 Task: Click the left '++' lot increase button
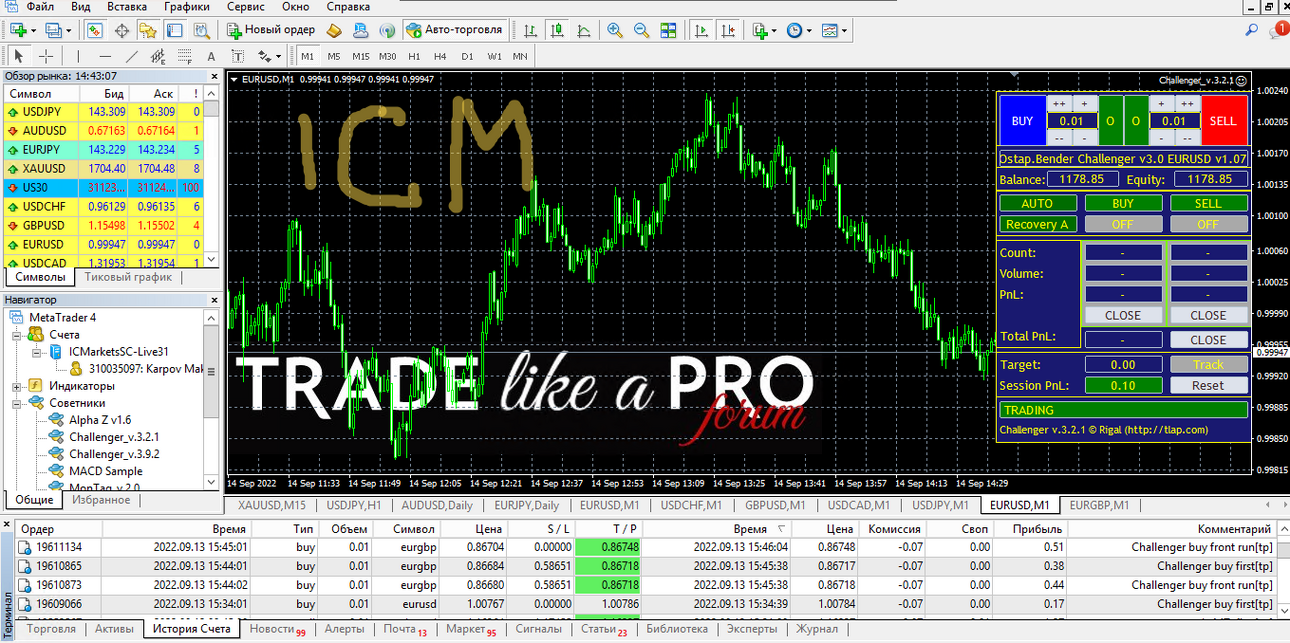[1059, 104]
